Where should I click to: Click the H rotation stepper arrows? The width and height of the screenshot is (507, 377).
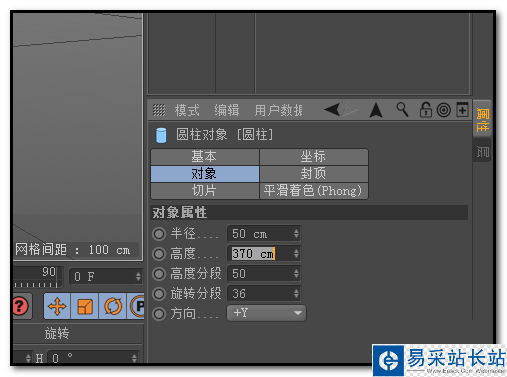coord(134,358)
